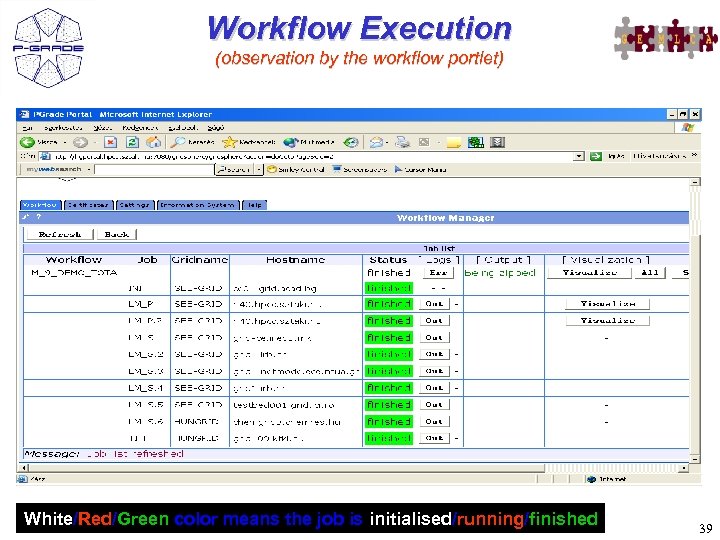This screenshot has width=720, height=540.
Task: Select the Workflow portal tab
Action: click(40, 205)
